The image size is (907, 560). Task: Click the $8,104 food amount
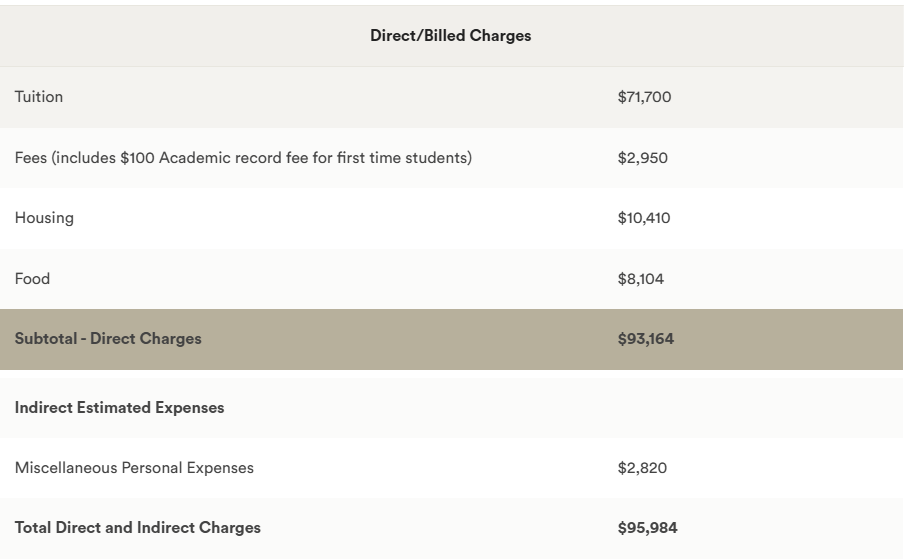[x=640, y=279]
